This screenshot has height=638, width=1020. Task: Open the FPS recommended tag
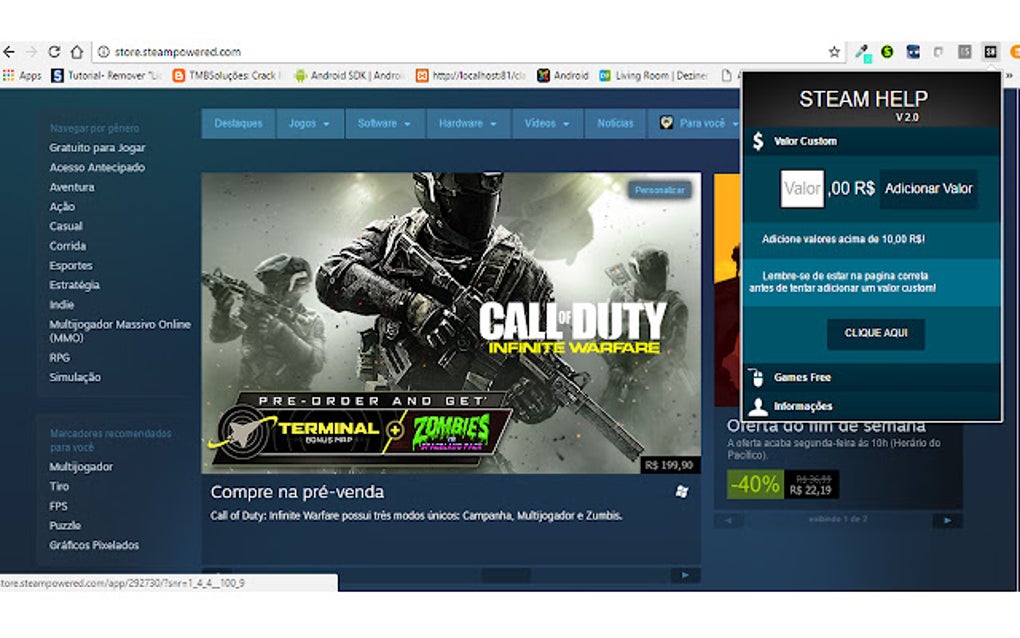tap(58, 506)
